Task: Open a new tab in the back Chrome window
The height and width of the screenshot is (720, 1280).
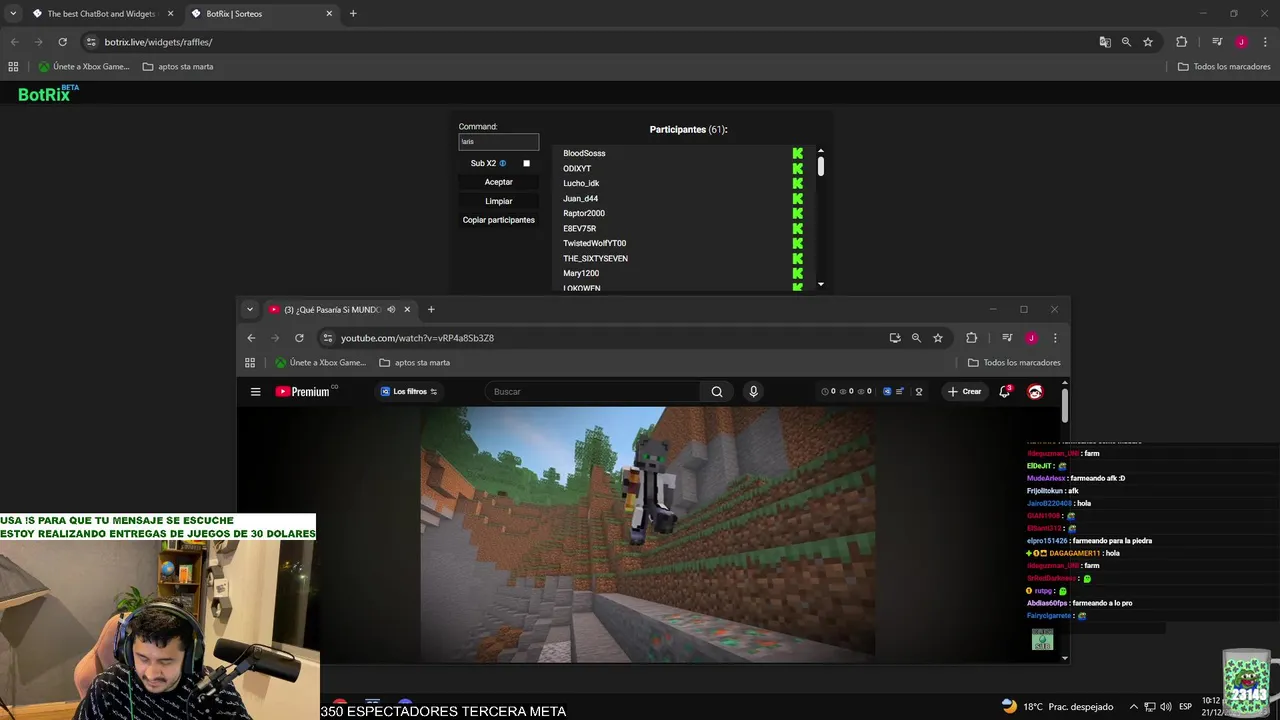Action: 353,14
